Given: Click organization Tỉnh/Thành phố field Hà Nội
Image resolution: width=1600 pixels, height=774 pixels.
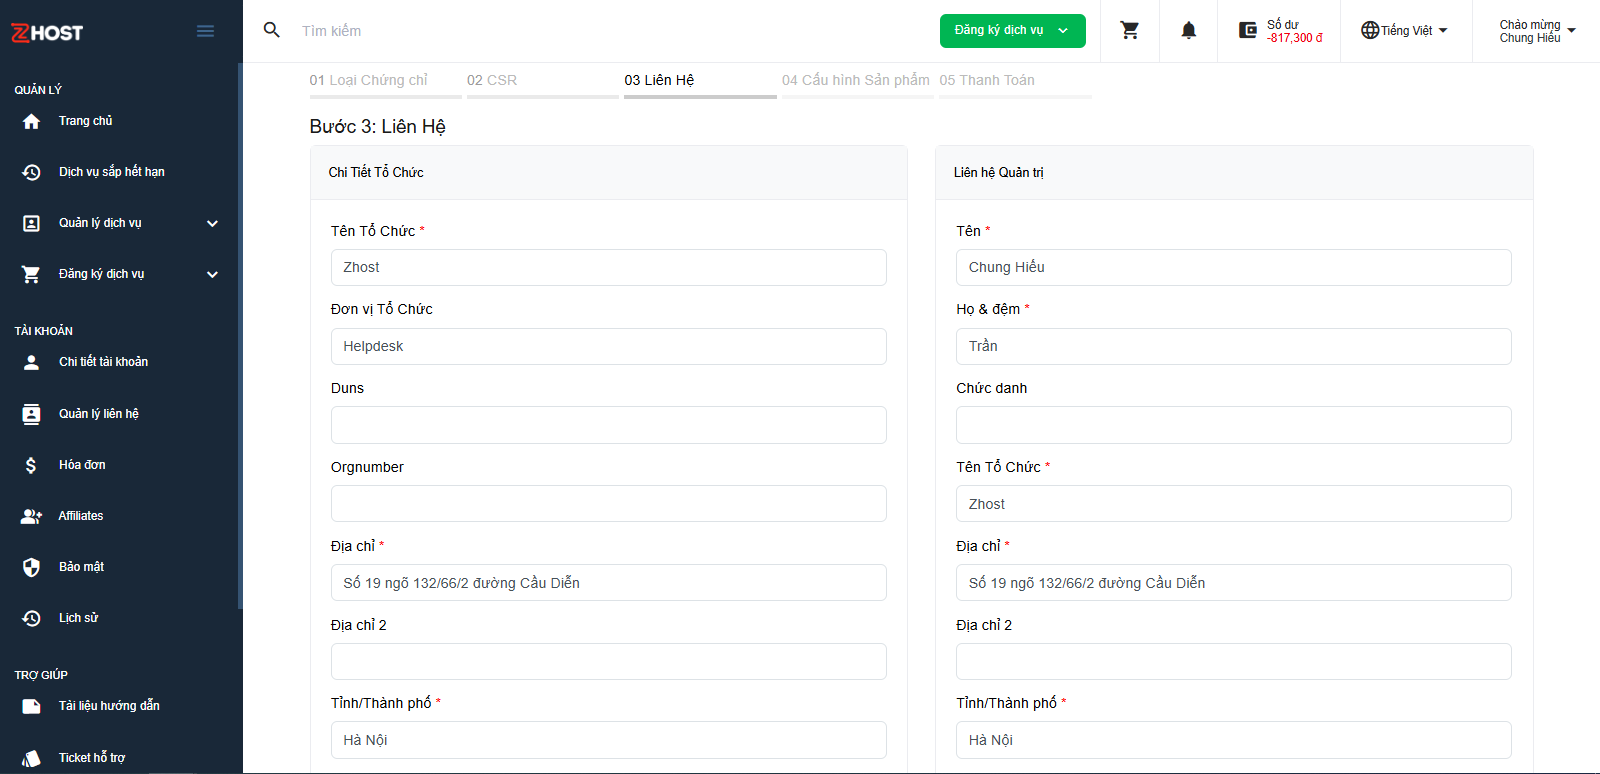Looking at the screenshot, I should coord(609,740).
